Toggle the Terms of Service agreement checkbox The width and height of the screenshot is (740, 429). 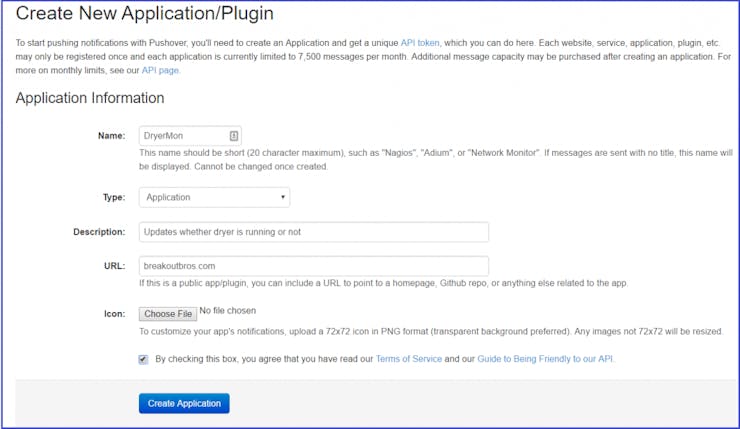click(x=143, y=359)
